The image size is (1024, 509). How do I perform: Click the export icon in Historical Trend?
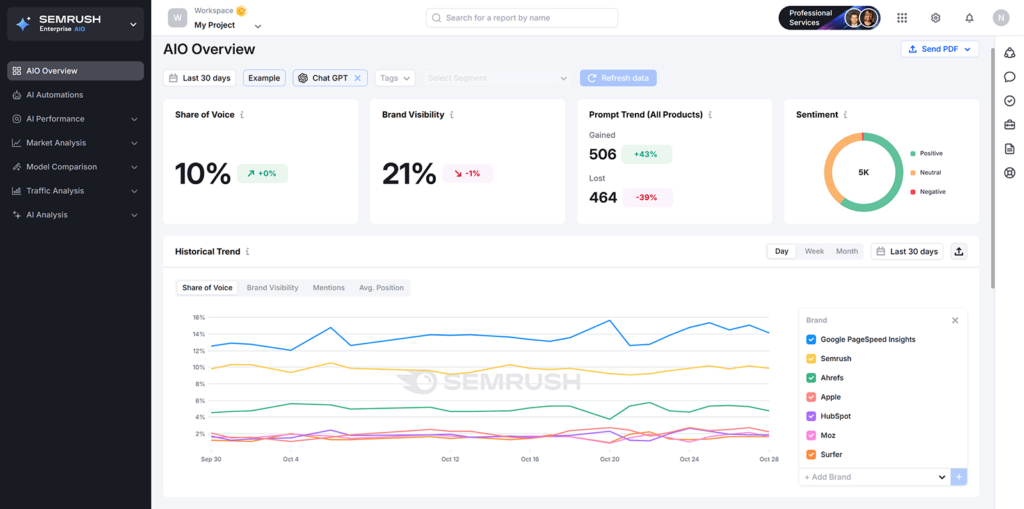click(959, 252)
